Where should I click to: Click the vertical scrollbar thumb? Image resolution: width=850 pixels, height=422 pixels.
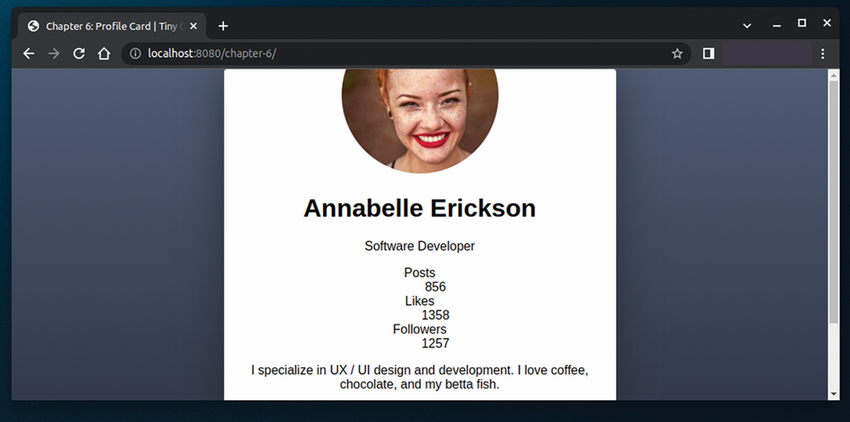[834, 202]
